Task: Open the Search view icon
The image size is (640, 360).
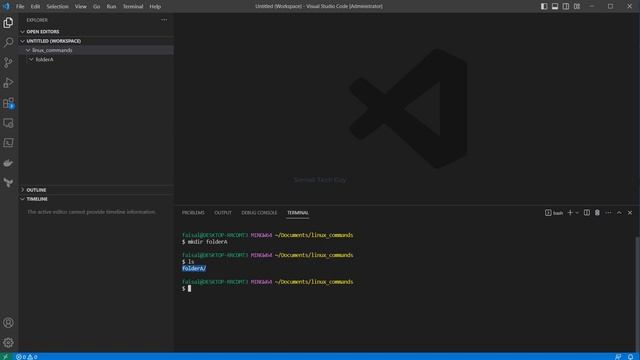Action: (x=8, y=42)
